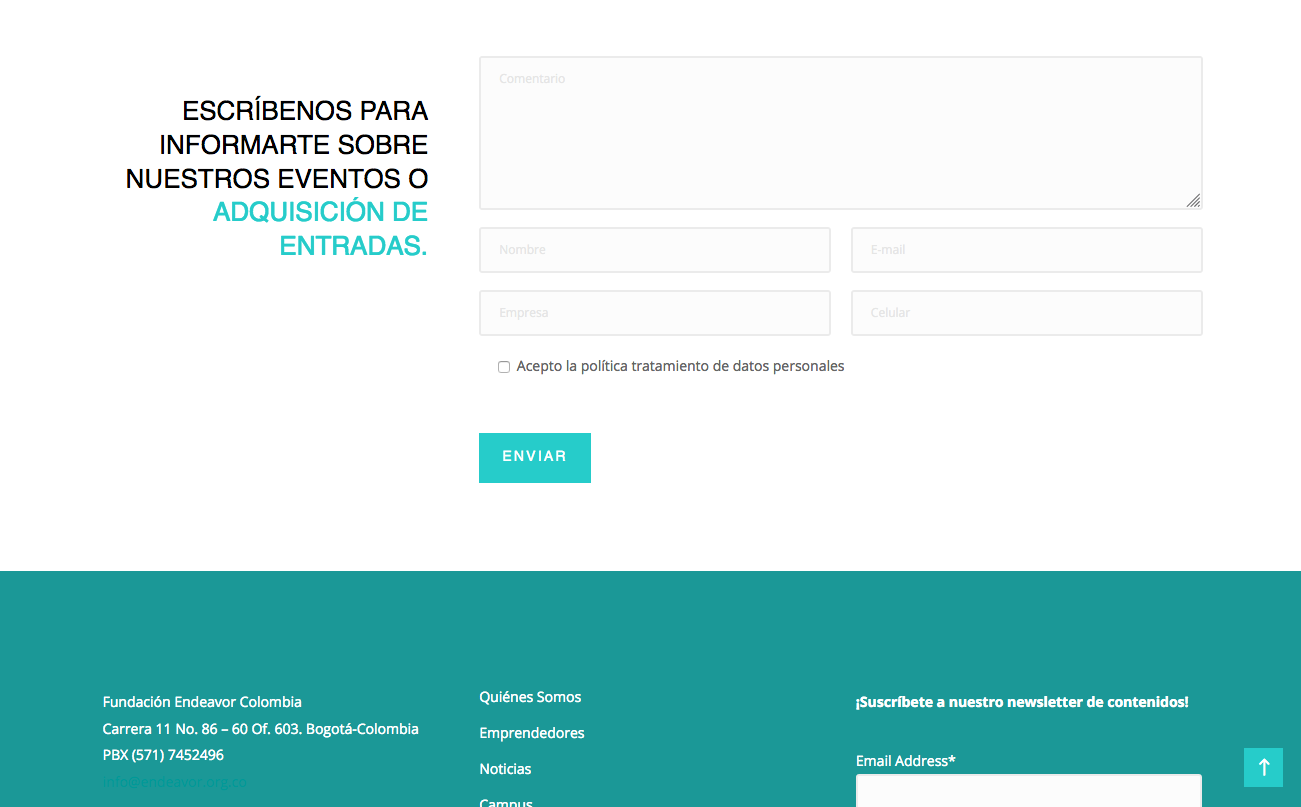The width and height of the screenshot is (1301, 807).
Task: Tick the data policy acceptance checkbox
Action: pyautogui.click(x=504, y=367)
